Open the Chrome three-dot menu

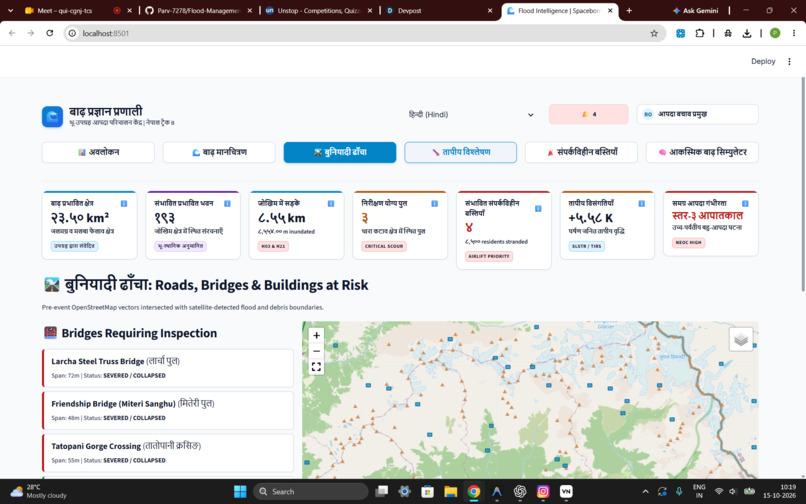tap(794, 33)
